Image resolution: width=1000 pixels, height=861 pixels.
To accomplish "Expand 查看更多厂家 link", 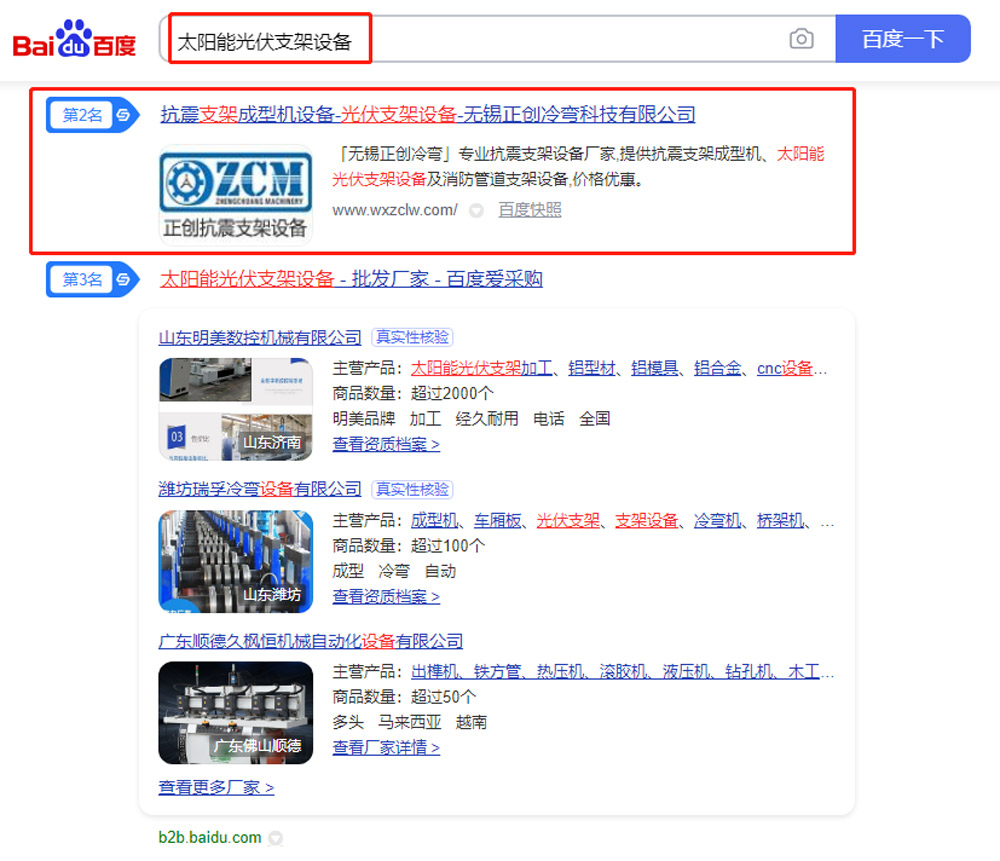I will pos(216,788).
